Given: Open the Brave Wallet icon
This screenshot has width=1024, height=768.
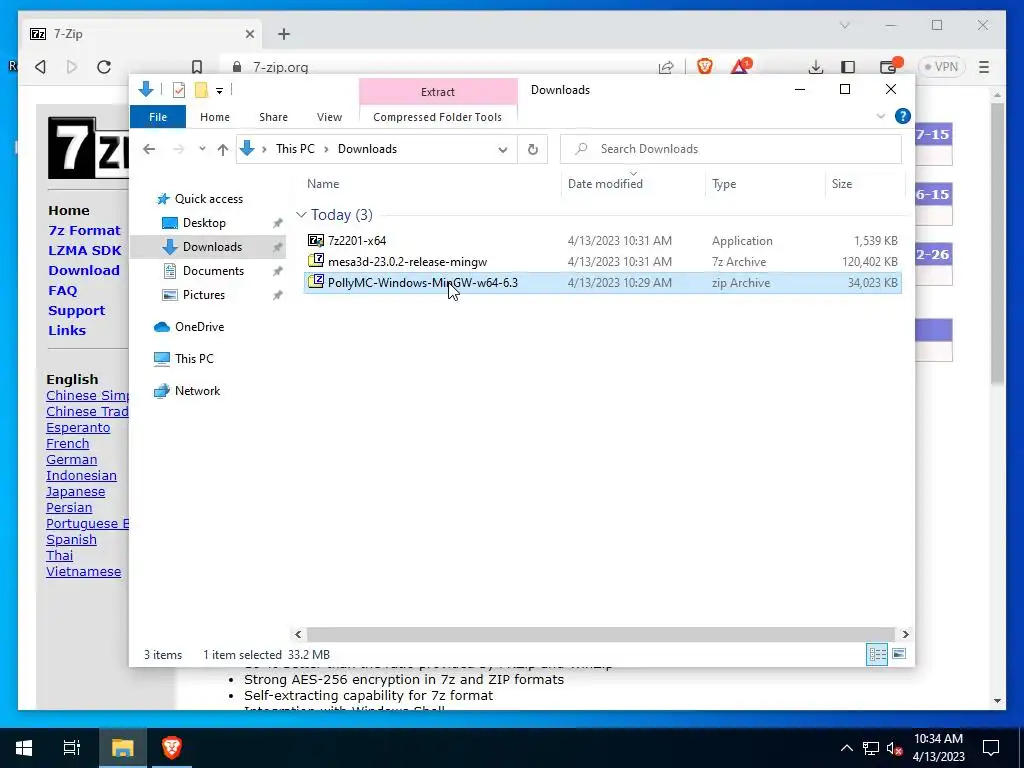Looking at the screenshot, I should 888,66.
